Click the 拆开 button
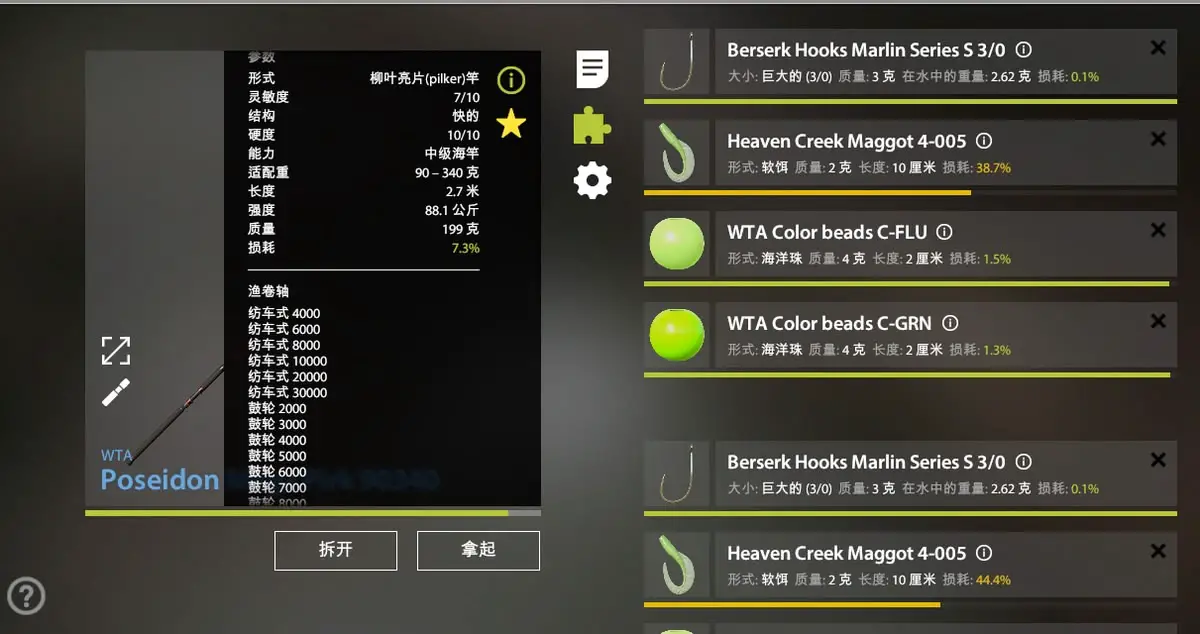 tap(336, 550)
